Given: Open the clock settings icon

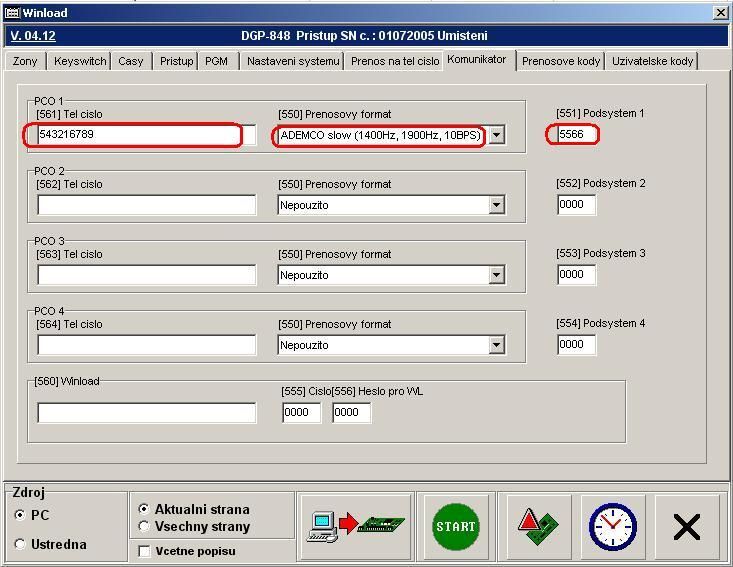Looking at the screenshot, I should 612,525.
